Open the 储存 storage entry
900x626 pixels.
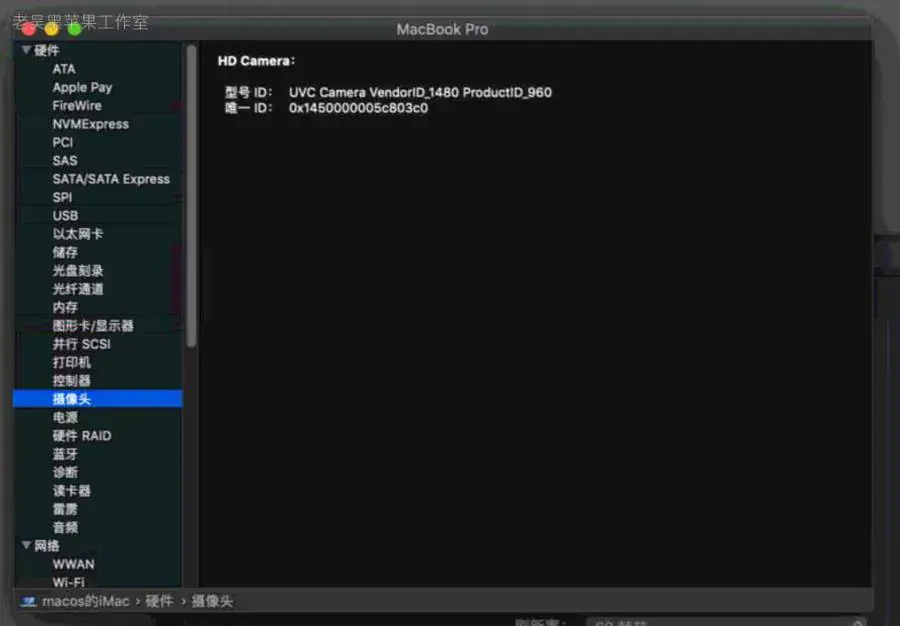[65, 252]
